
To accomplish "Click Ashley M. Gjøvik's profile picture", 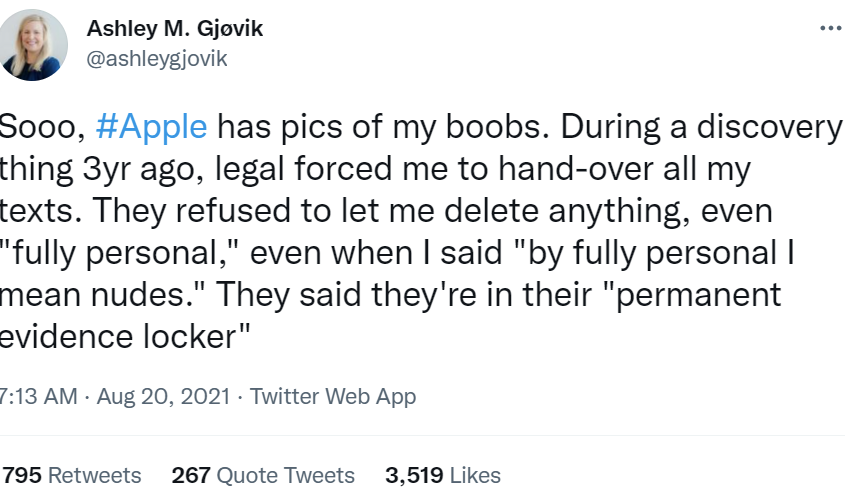I will click(36, 46).
